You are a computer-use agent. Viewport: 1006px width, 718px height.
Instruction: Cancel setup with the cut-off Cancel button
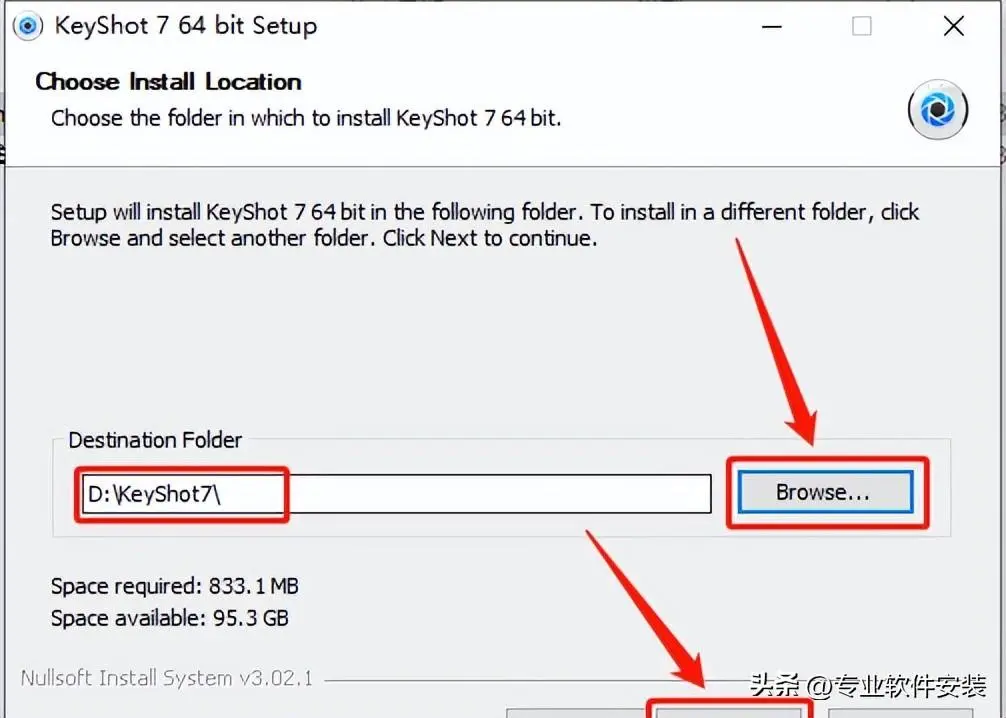900,713
